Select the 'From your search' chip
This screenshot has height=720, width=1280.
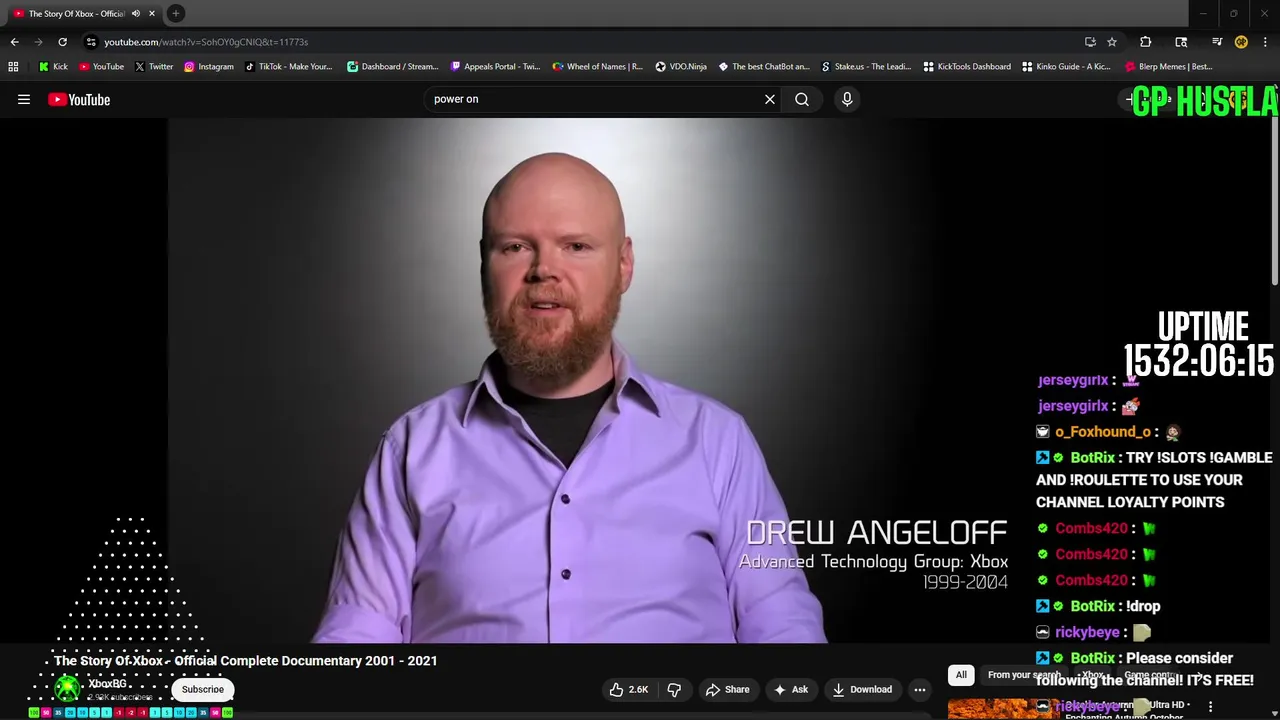[x=1024, y=675]
